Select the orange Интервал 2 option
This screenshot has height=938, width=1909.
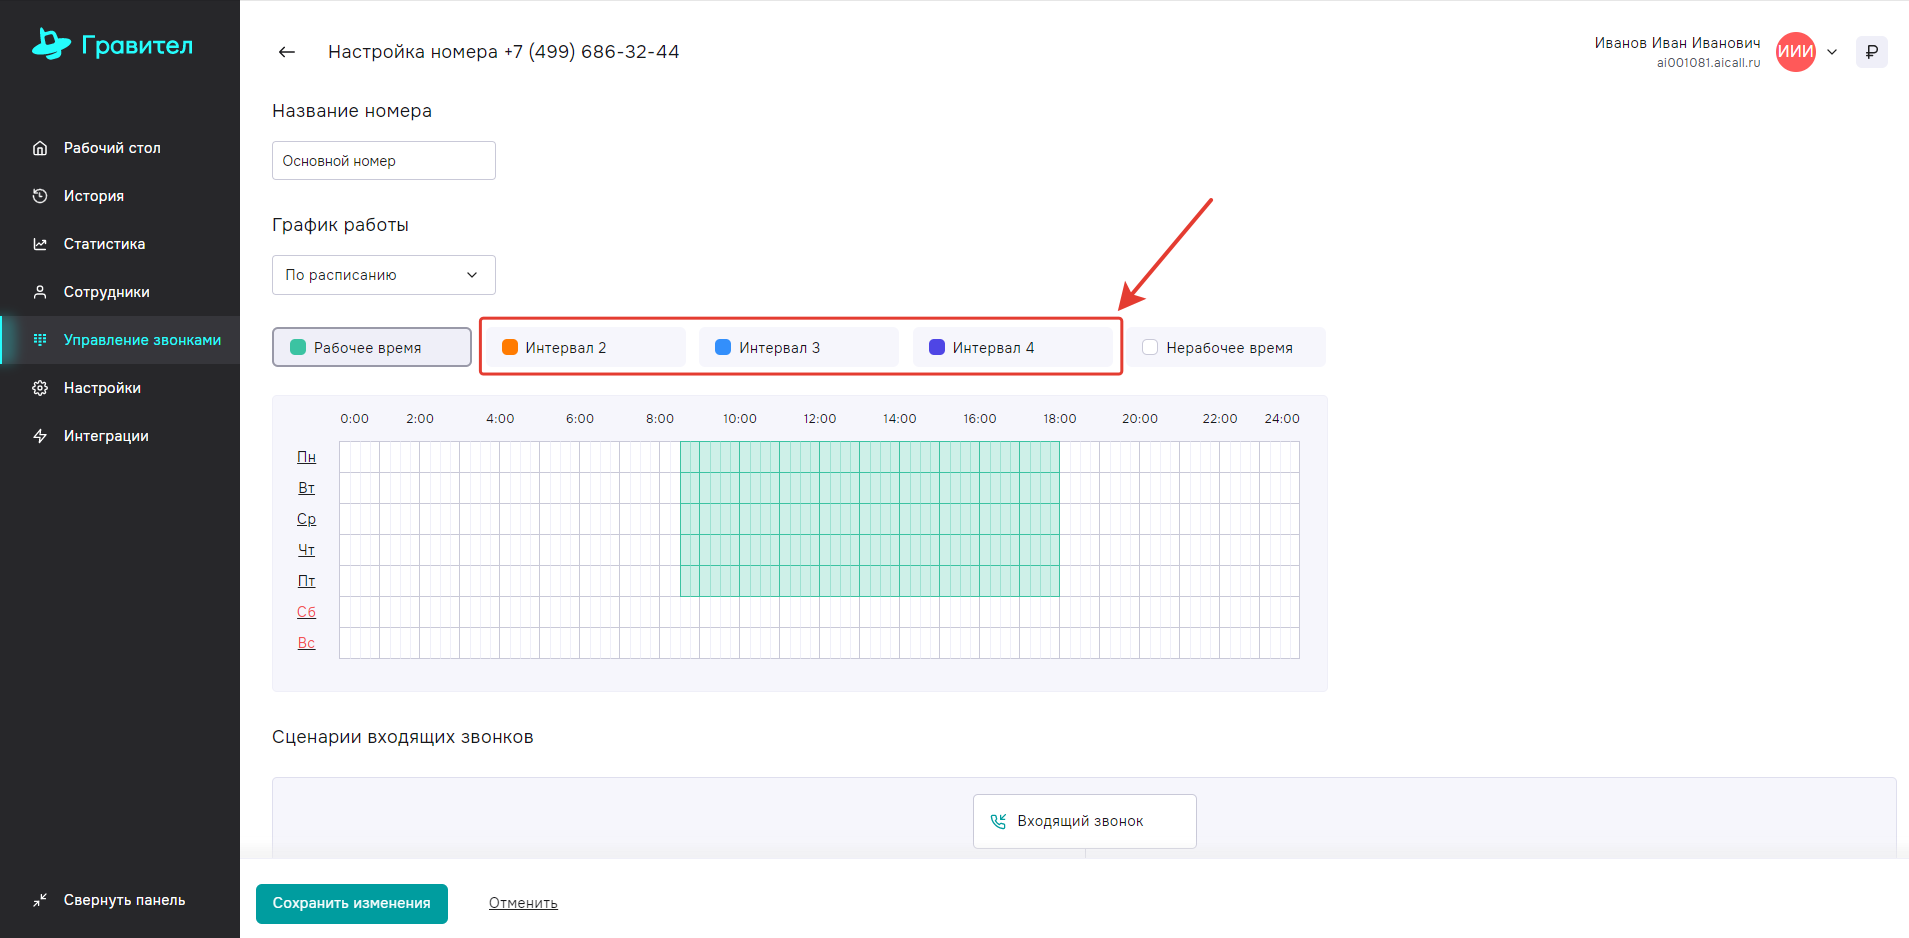(x=583, y=347)
